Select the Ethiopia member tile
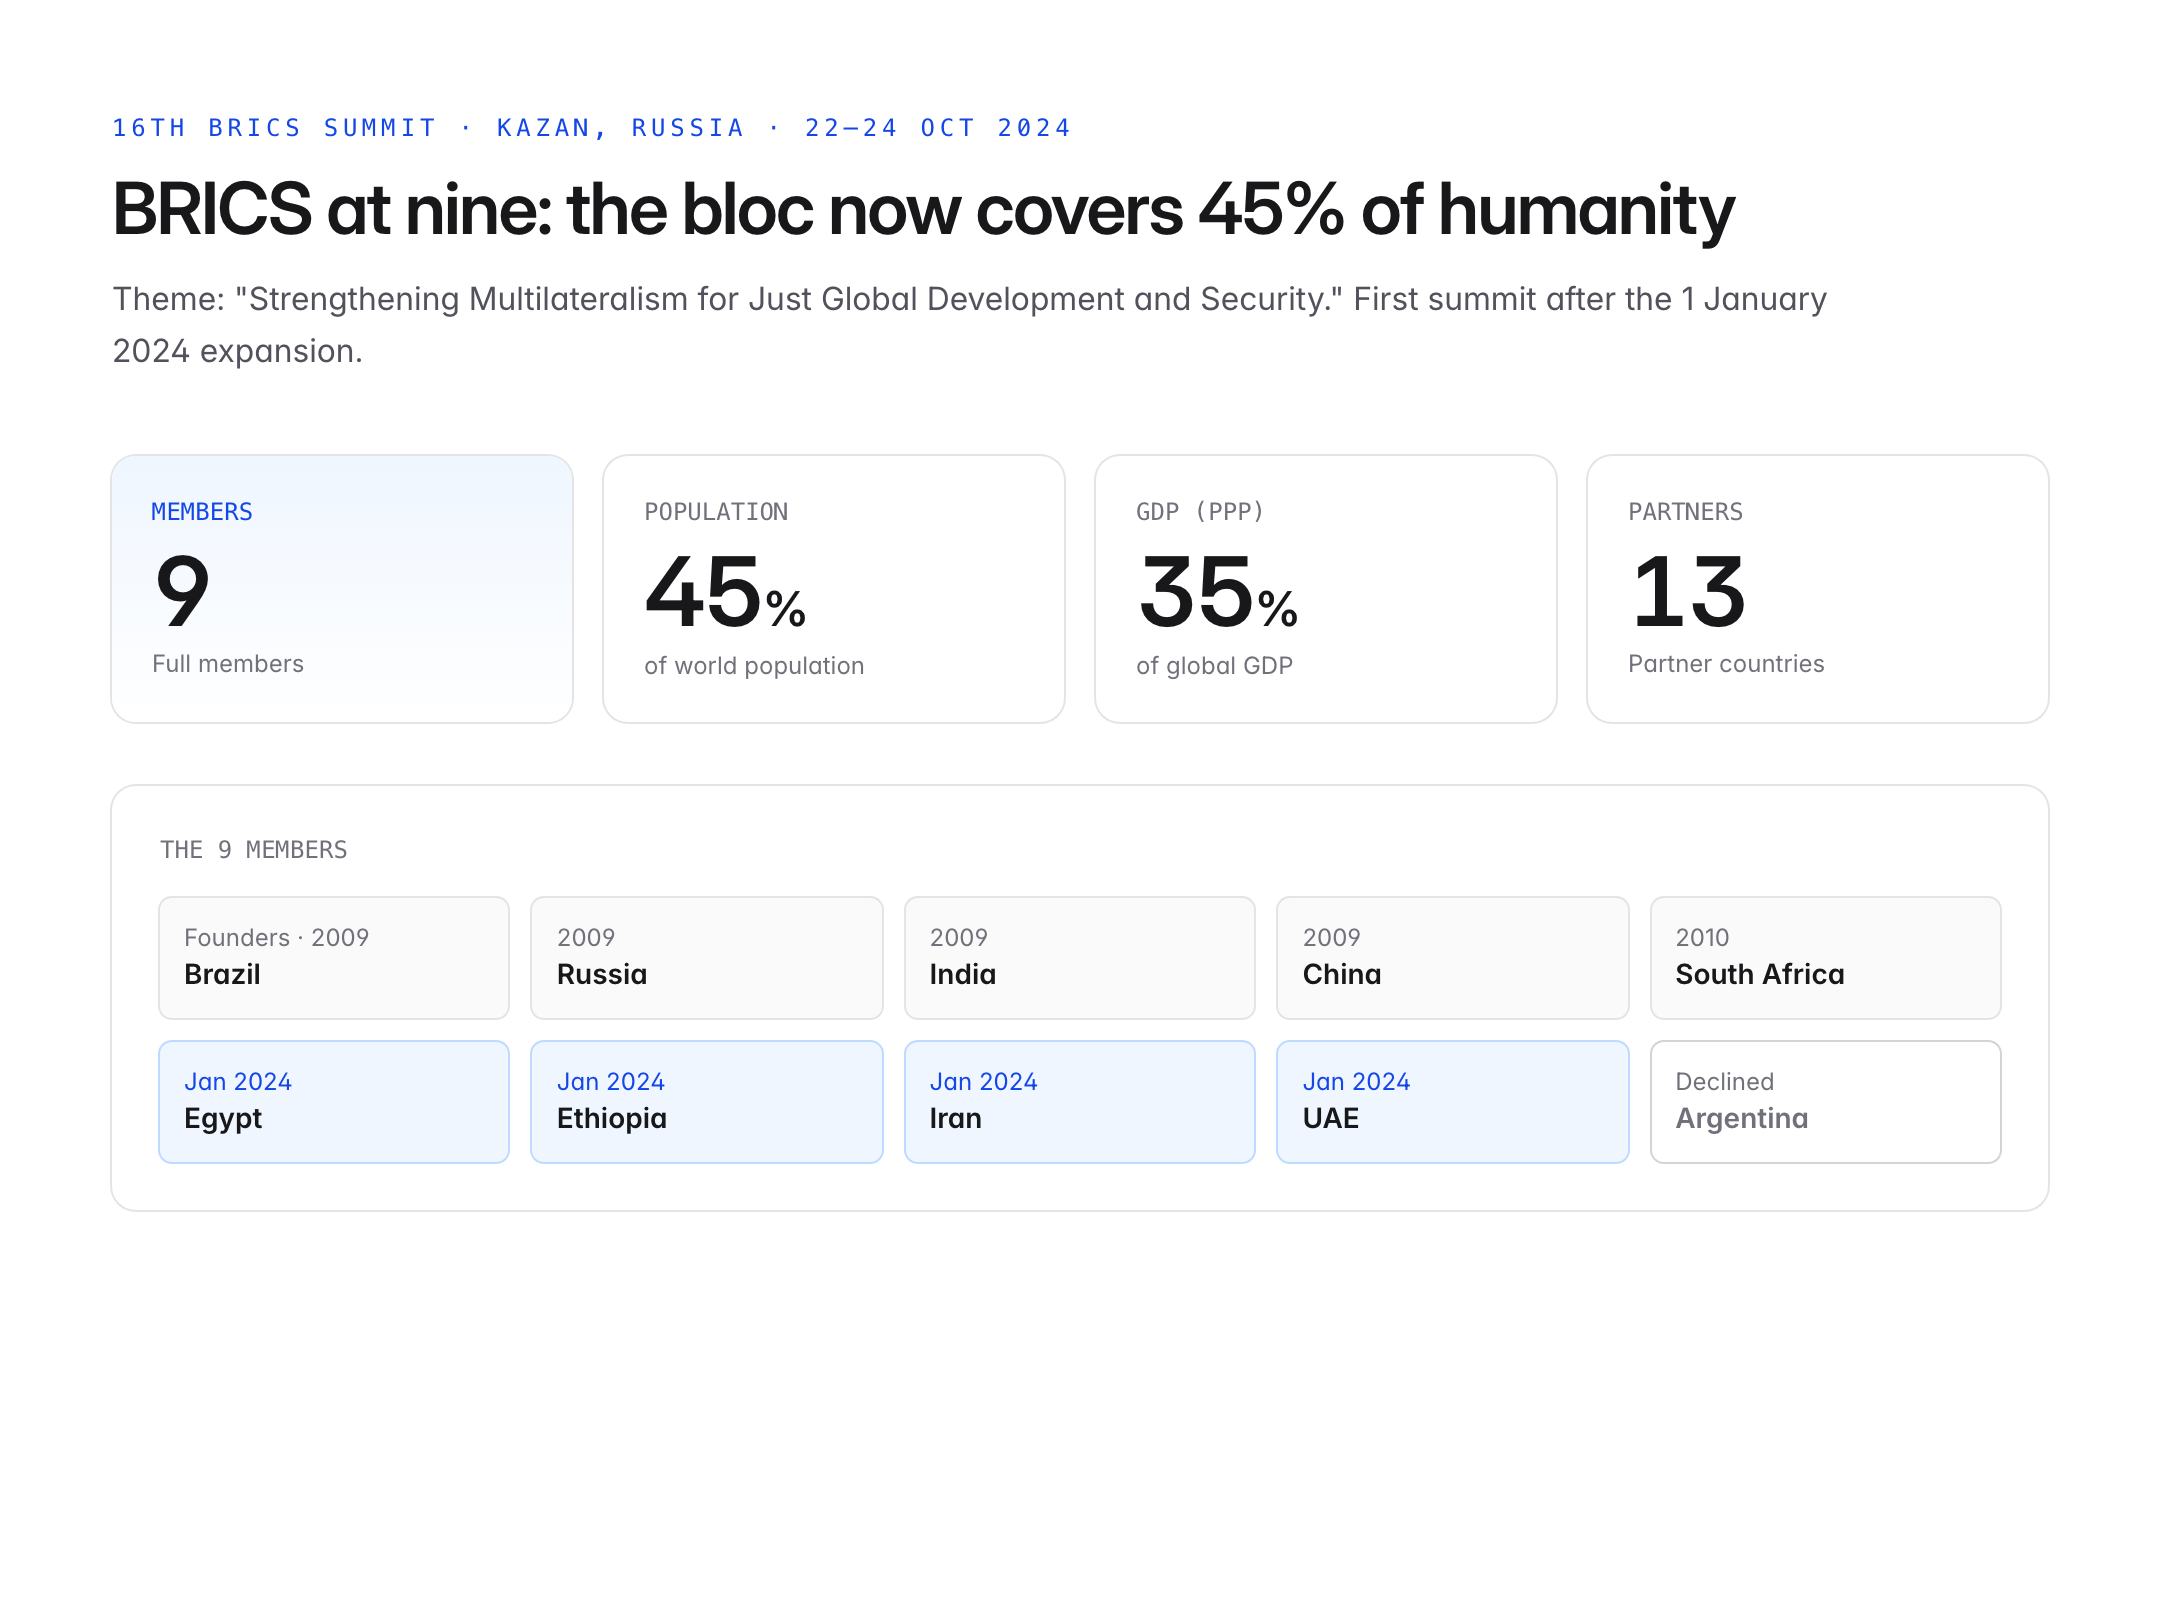 [x=707, y=1102]
